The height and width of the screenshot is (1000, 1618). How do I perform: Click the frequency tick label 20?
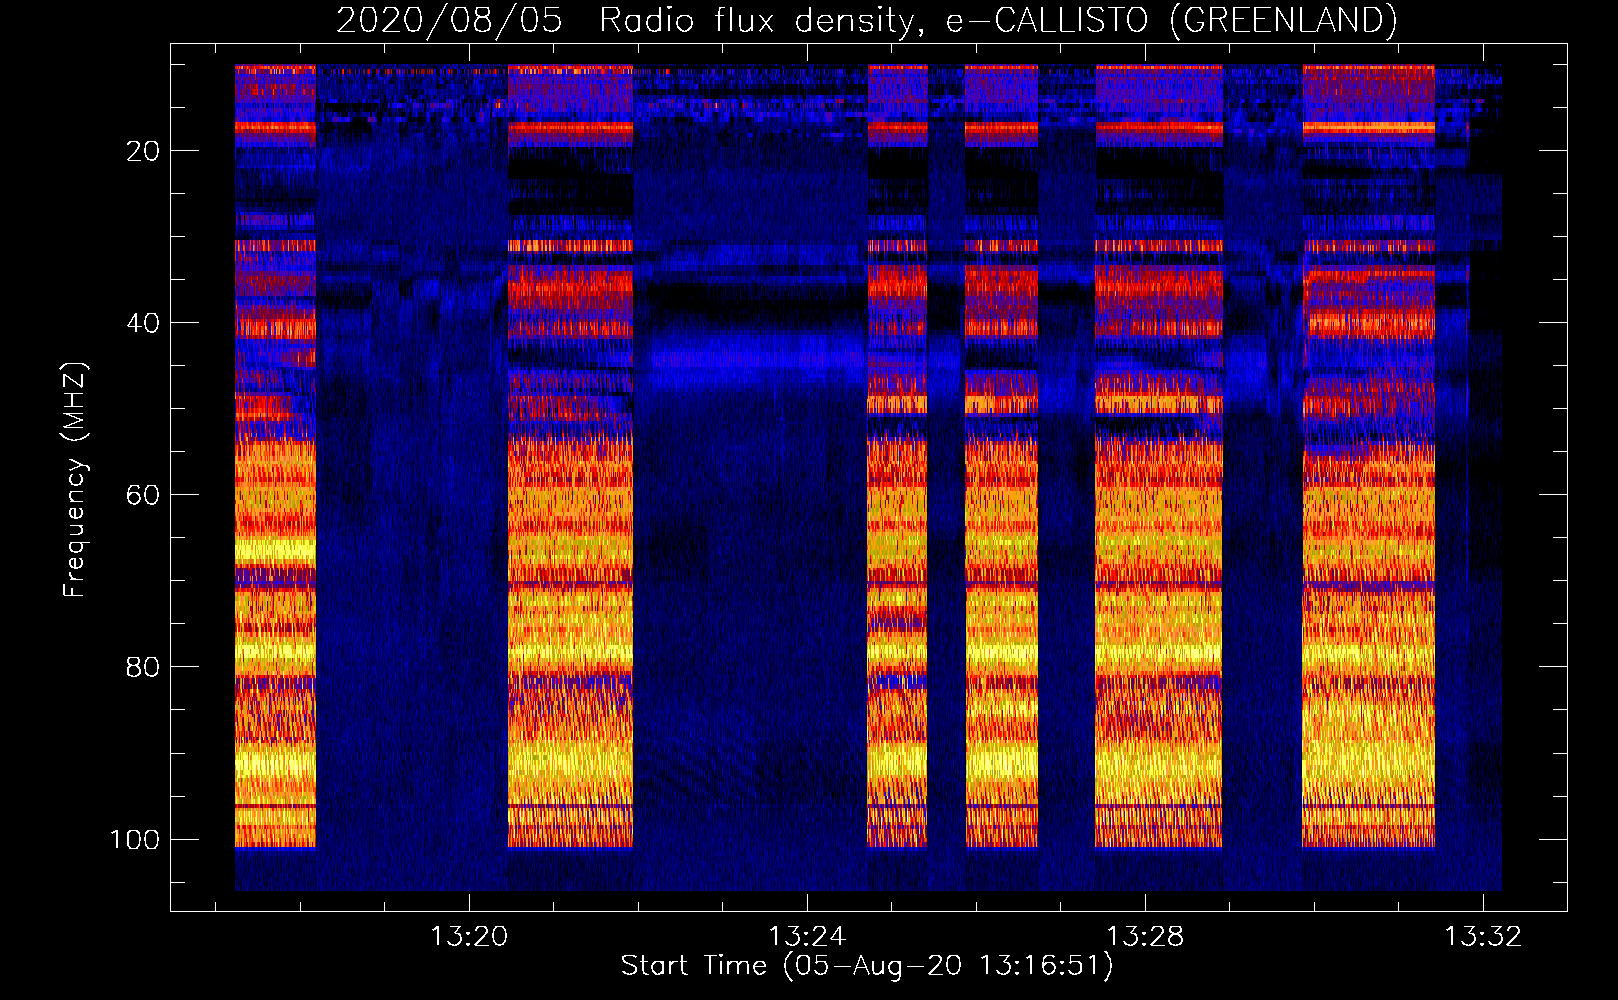coord(143,151)
